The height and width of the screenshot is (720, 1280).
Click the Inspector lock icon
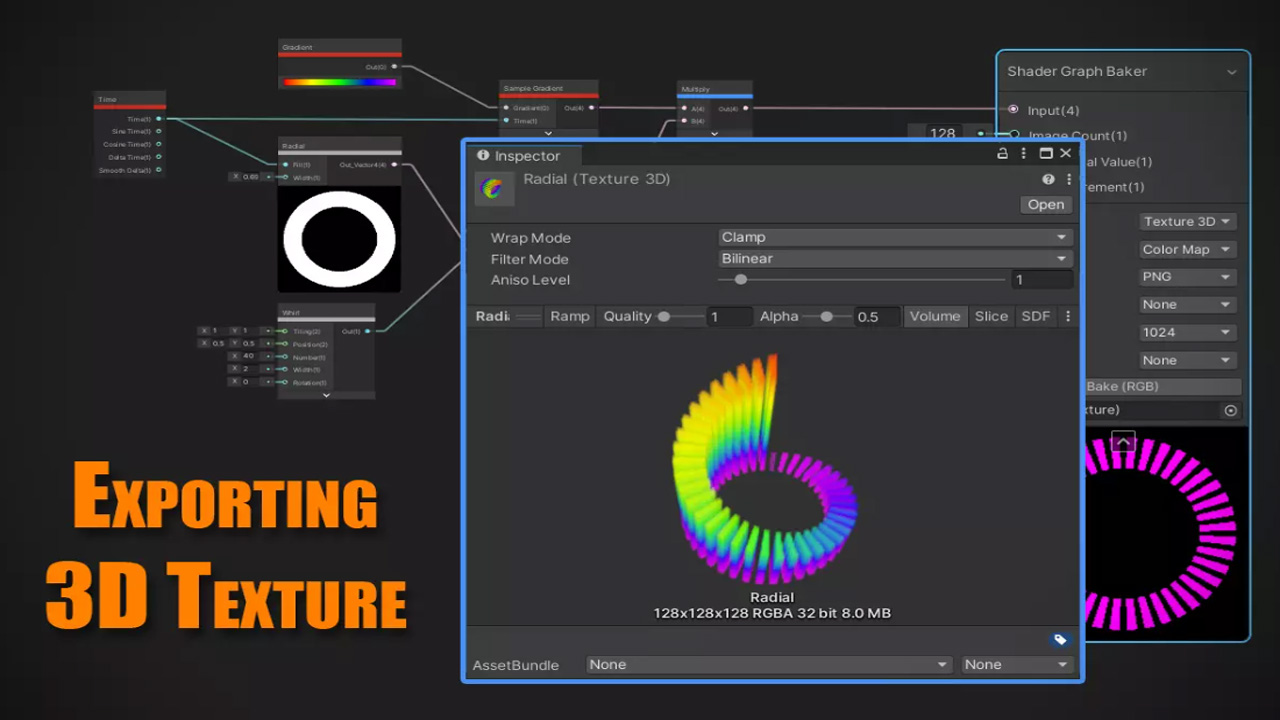(1002, 154)
